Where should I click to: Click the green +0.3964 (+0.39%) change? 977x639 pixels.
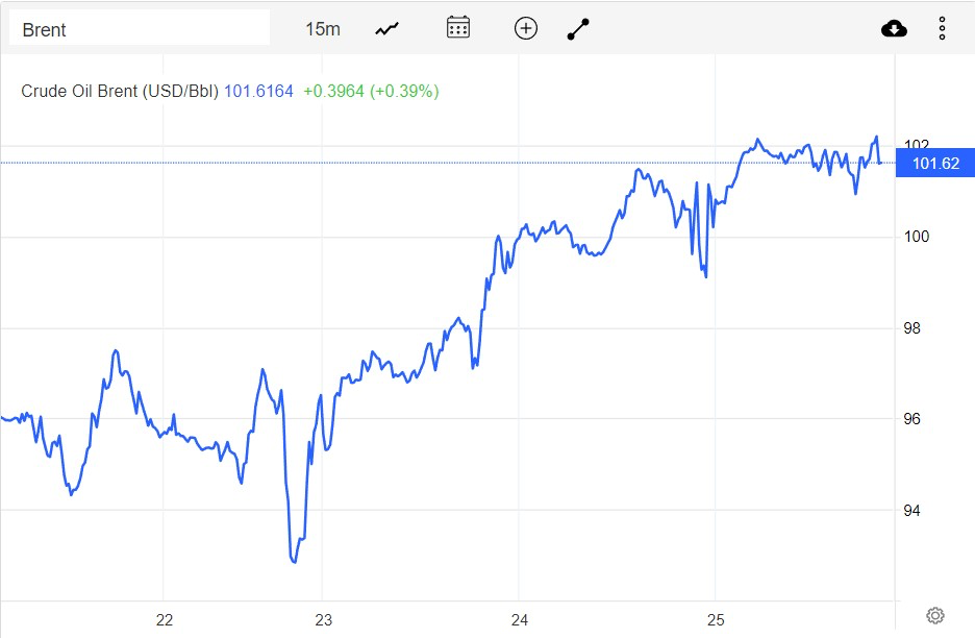tap(371, 91)
